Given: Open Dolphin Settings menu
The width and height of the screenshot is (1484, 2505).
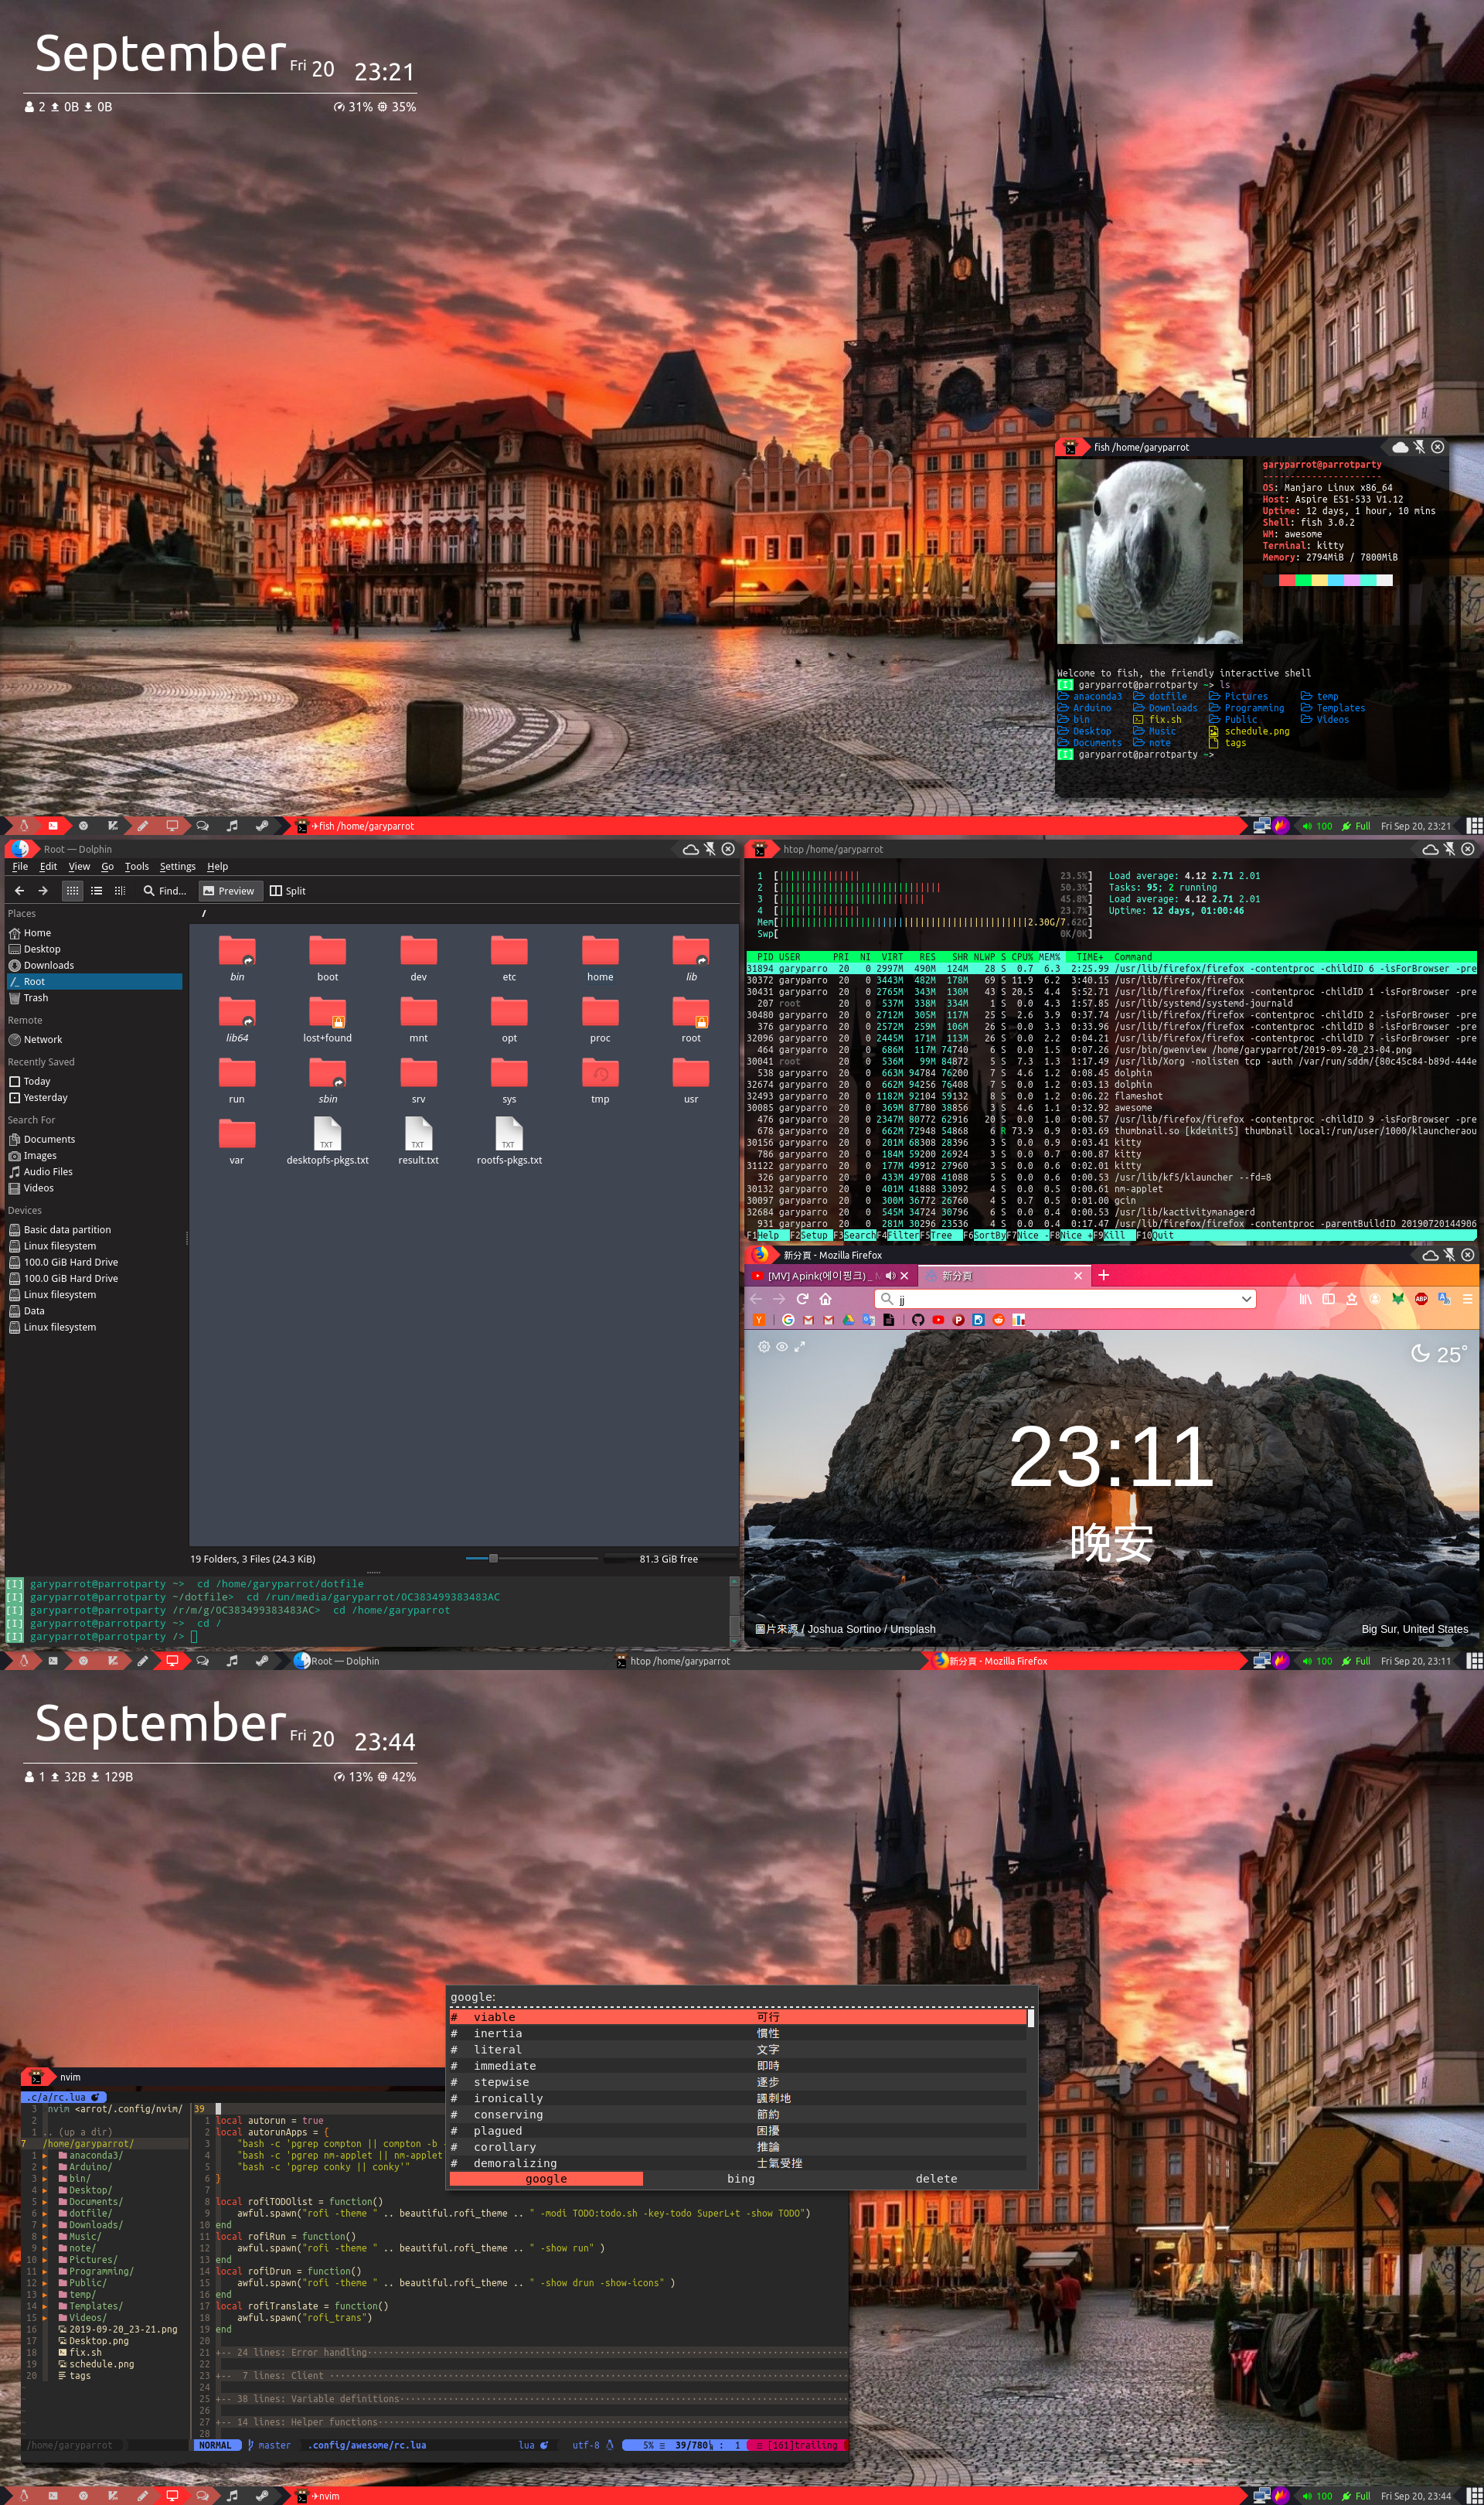Looking at the screenshot, I should coord(178,866).
